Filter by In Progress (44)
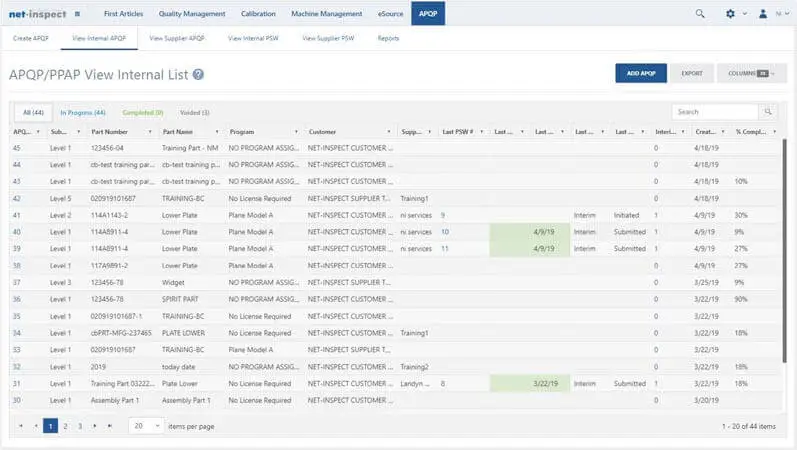 coord(83,113)
